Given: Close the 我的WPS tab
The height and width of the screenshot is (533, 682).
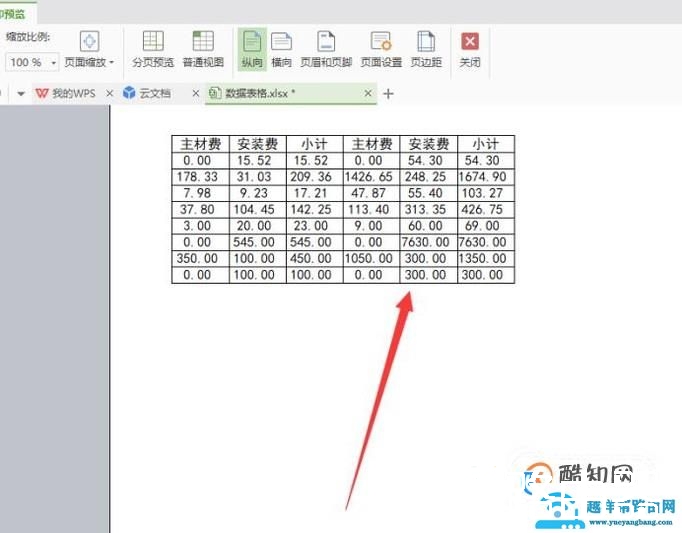Looking at the screenshot, I should [110, 93].
